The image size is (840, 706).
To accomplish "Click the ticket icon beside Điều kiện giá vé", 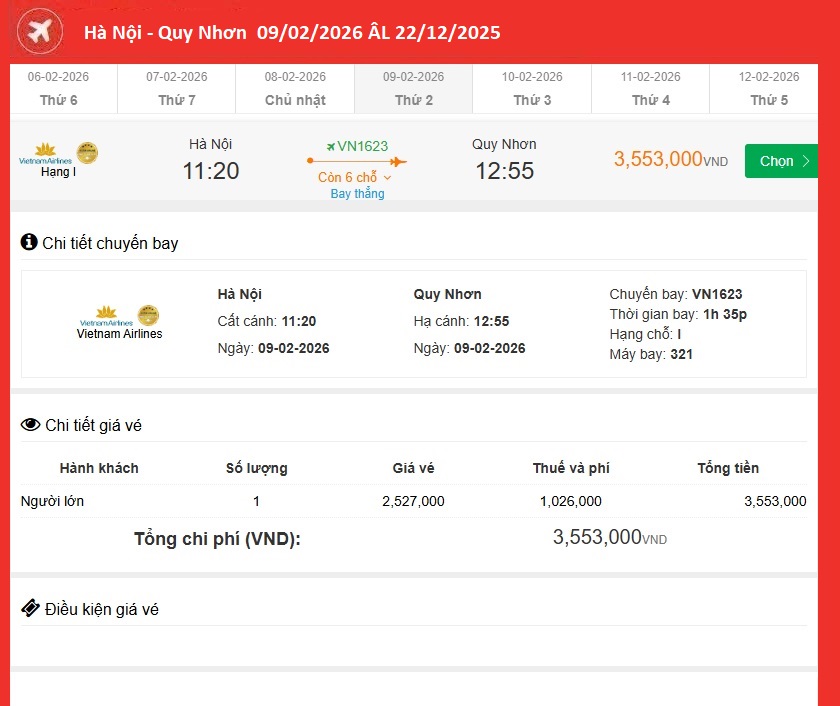I will 30,609.
